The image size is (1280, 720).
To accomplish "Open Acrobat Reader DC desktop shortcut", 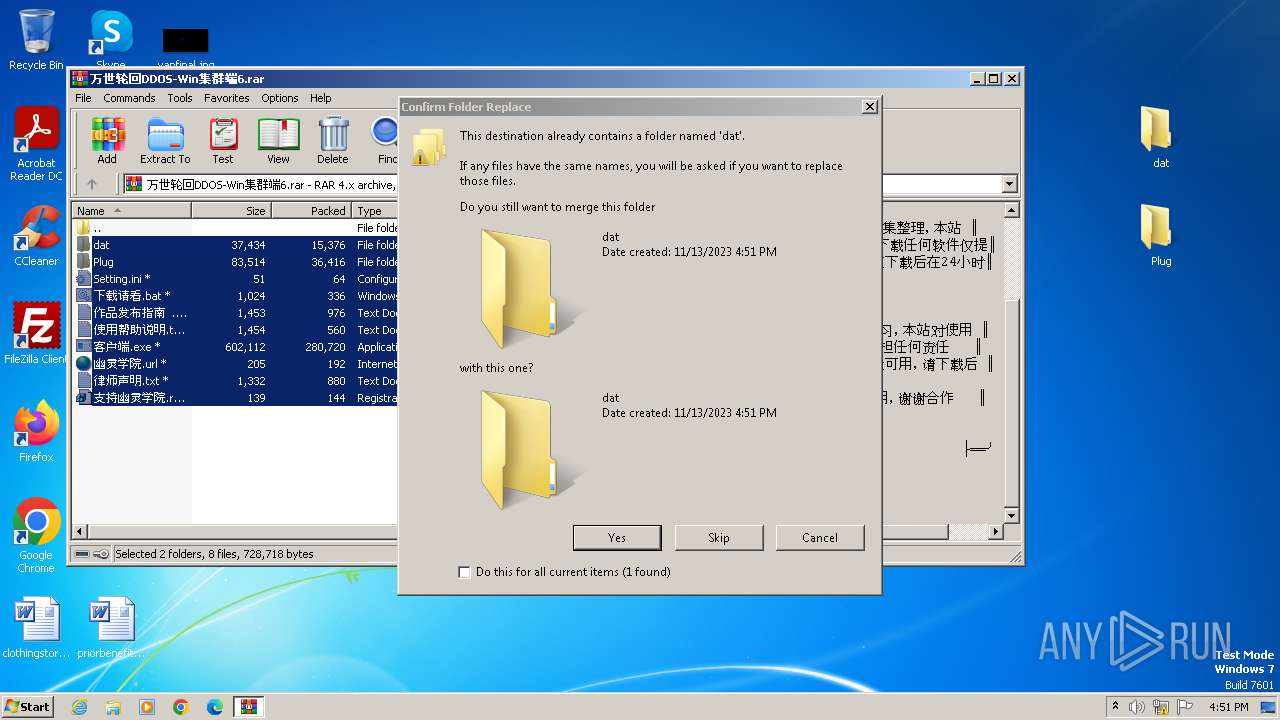I will click(36, 144).
